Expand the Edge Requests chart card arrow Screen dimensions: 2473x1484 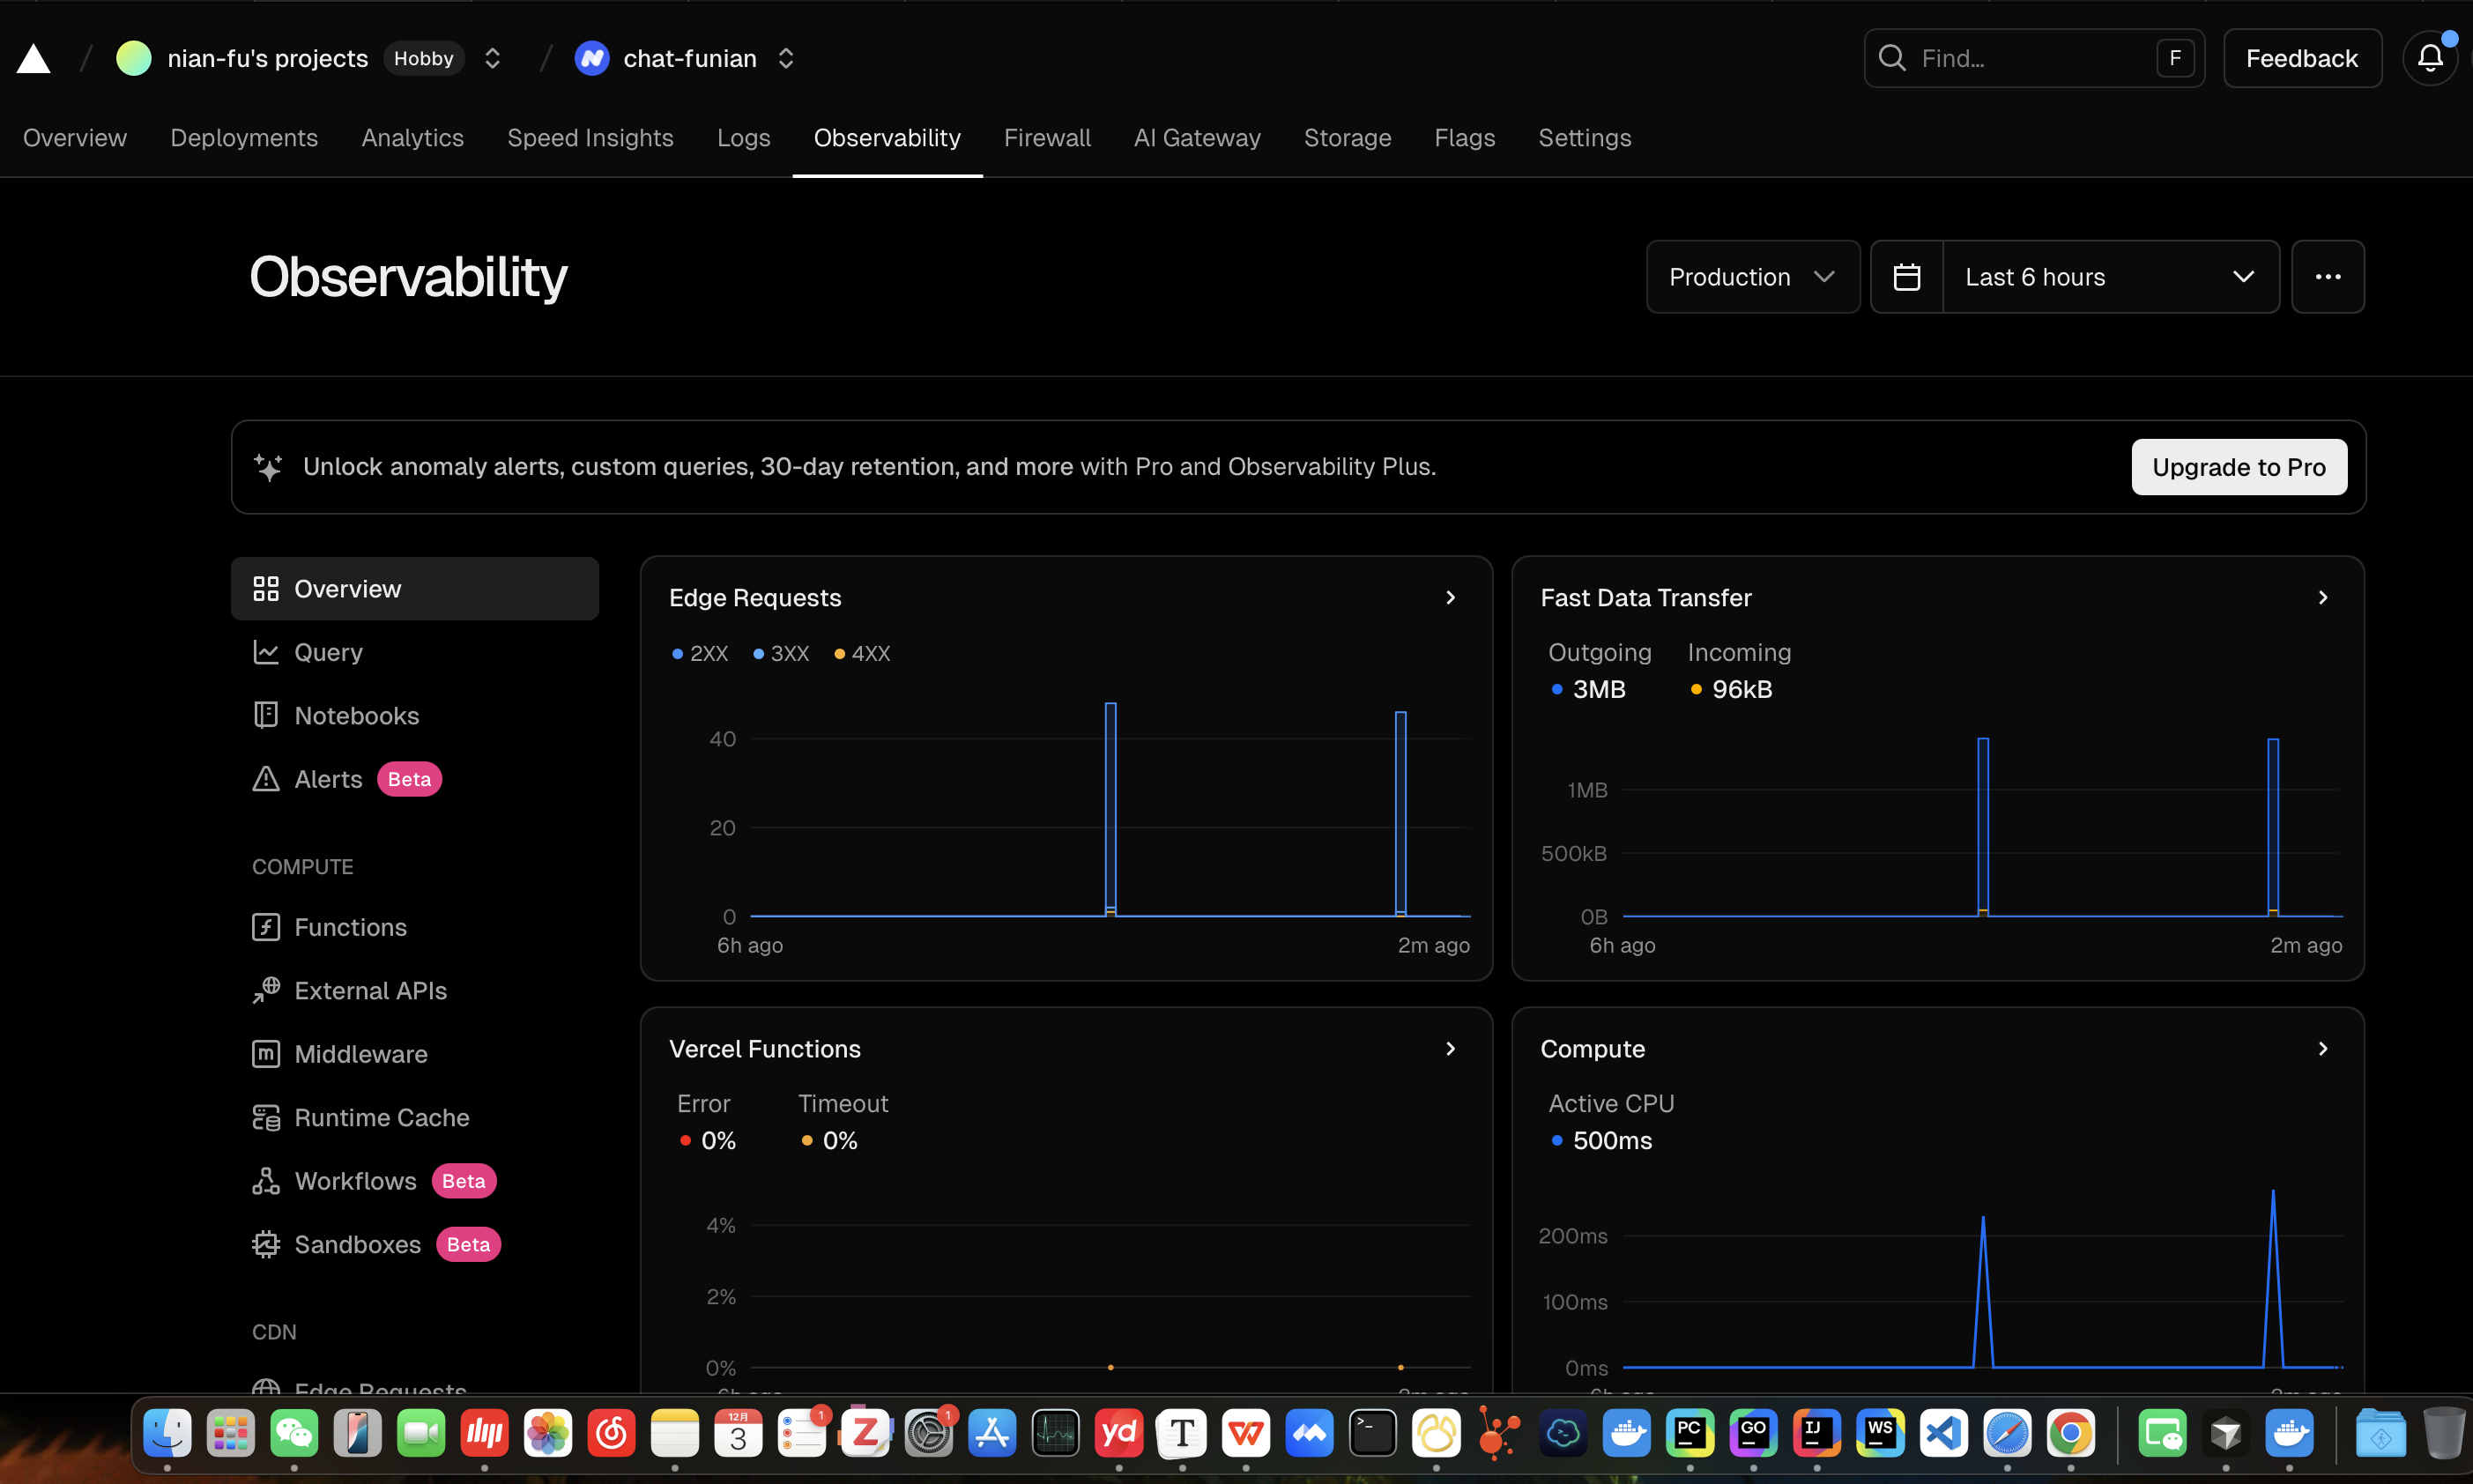click(x=1450, y=597)
